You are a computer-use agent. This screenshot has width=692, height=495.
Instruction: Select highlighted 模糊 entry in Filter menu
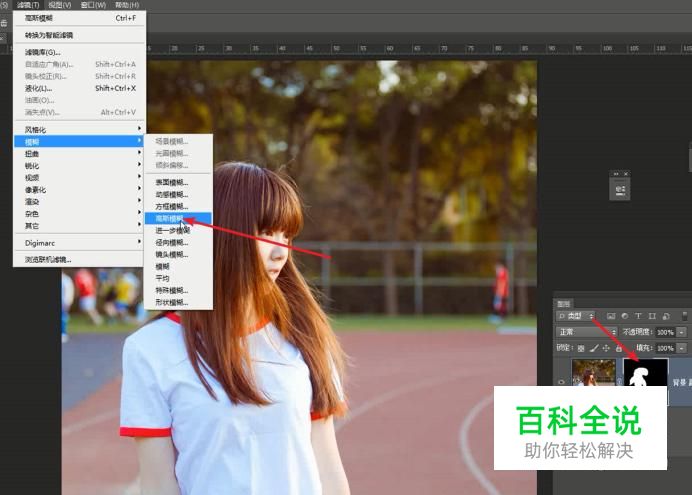79,142
